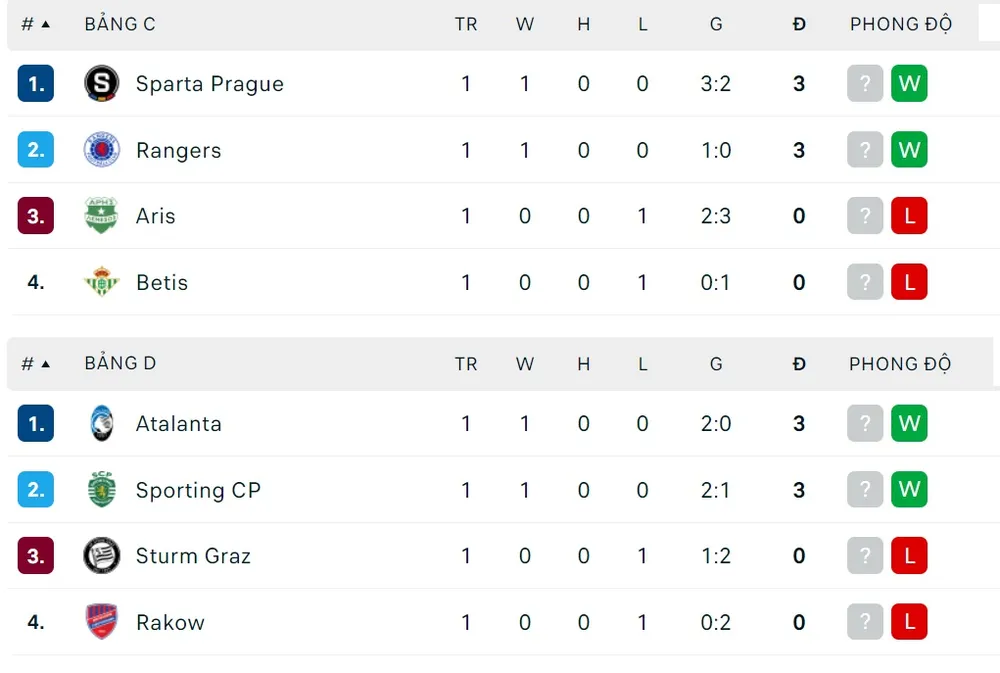Click Atalanta's grey upcoming match badge

(x=865, y=424)
